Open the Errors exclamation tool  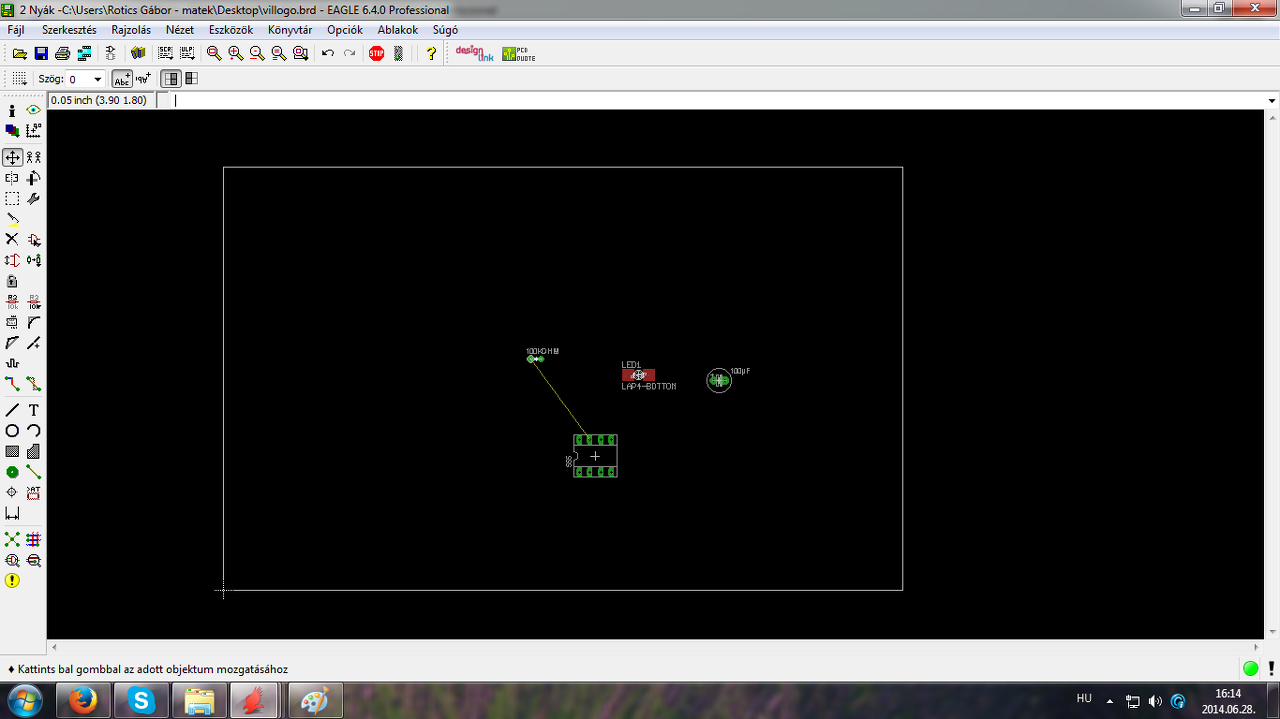point(12,581)
